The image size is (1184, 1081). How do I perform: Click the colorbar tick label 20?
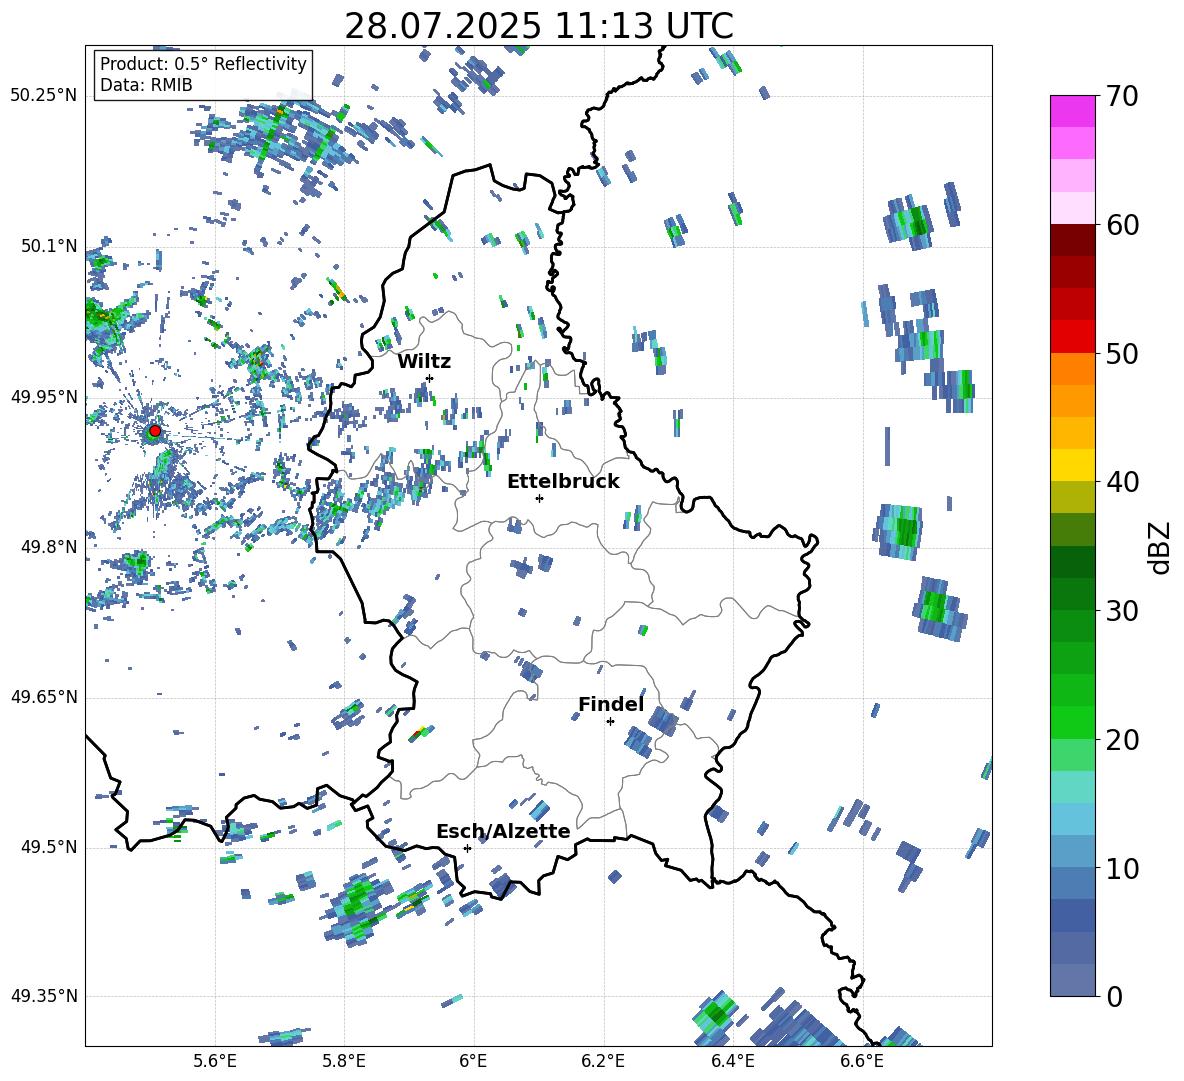(1122, 740)
